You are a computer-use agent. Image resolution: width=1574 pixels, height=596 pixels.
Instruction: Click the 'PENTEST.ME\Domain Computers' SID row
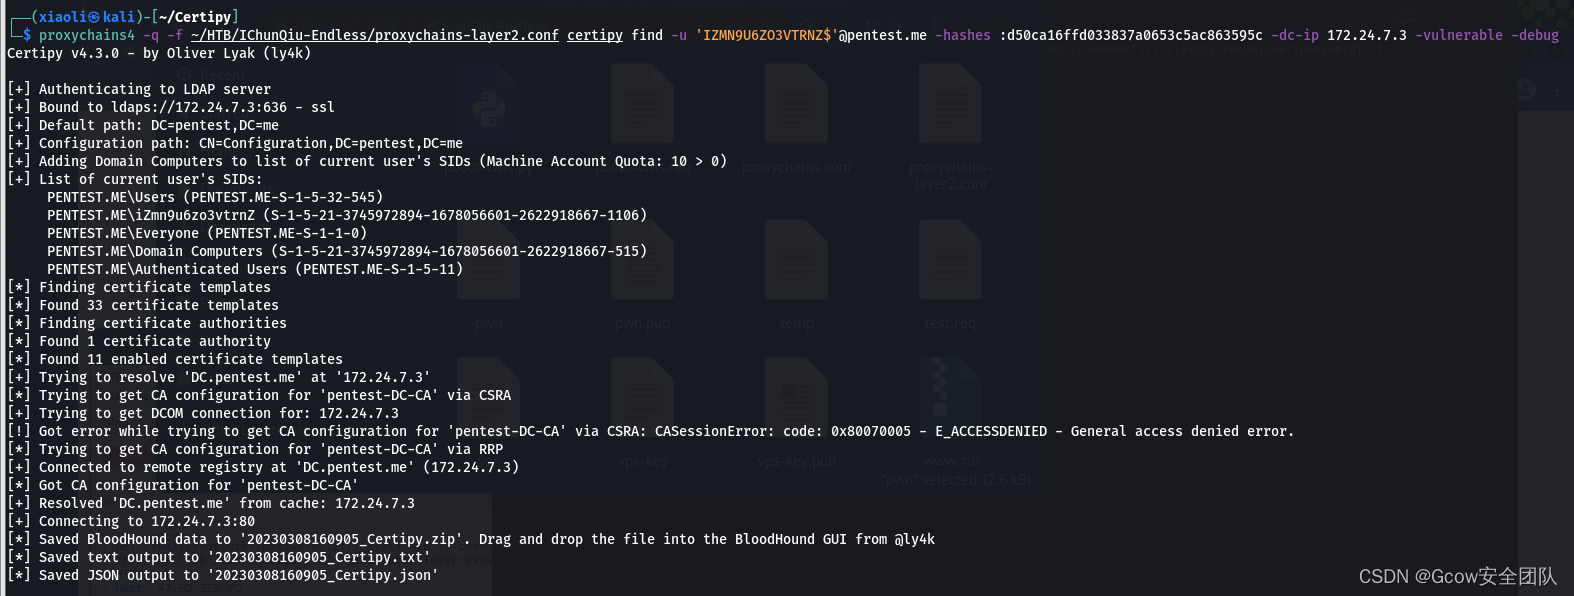[347, 251]
